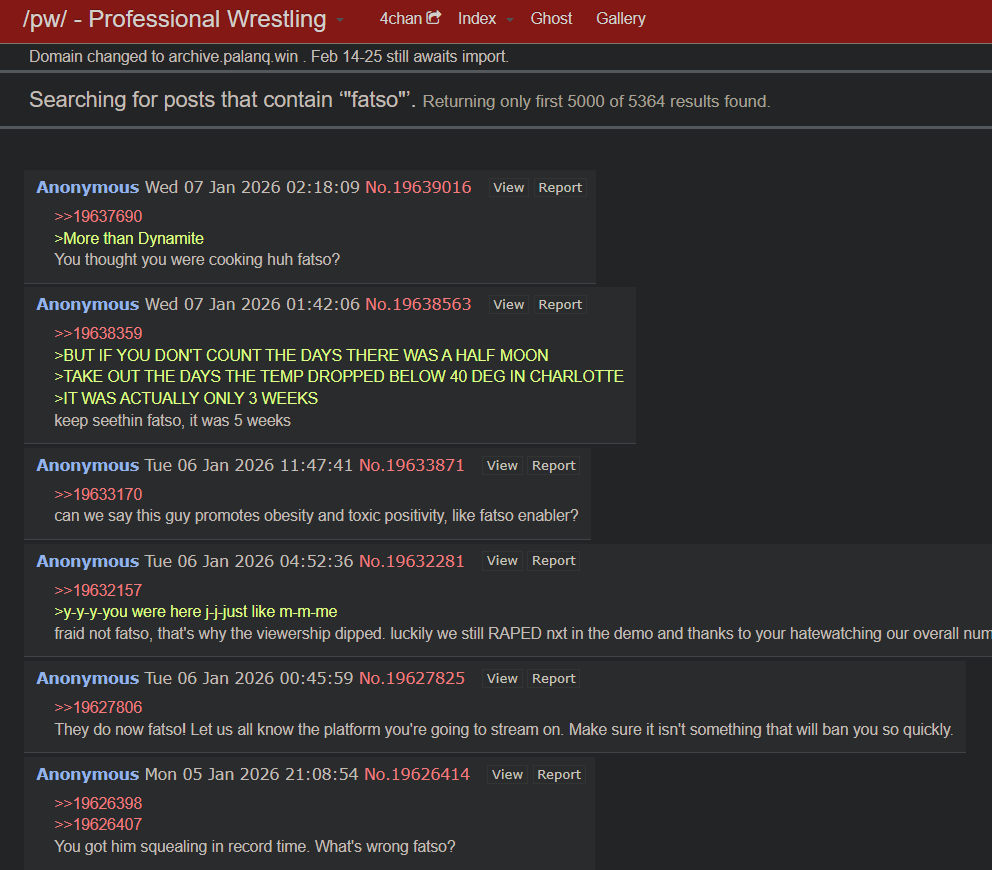Report post No.19639016
Viewport: 992px width, 870px height.
(560, 188)
